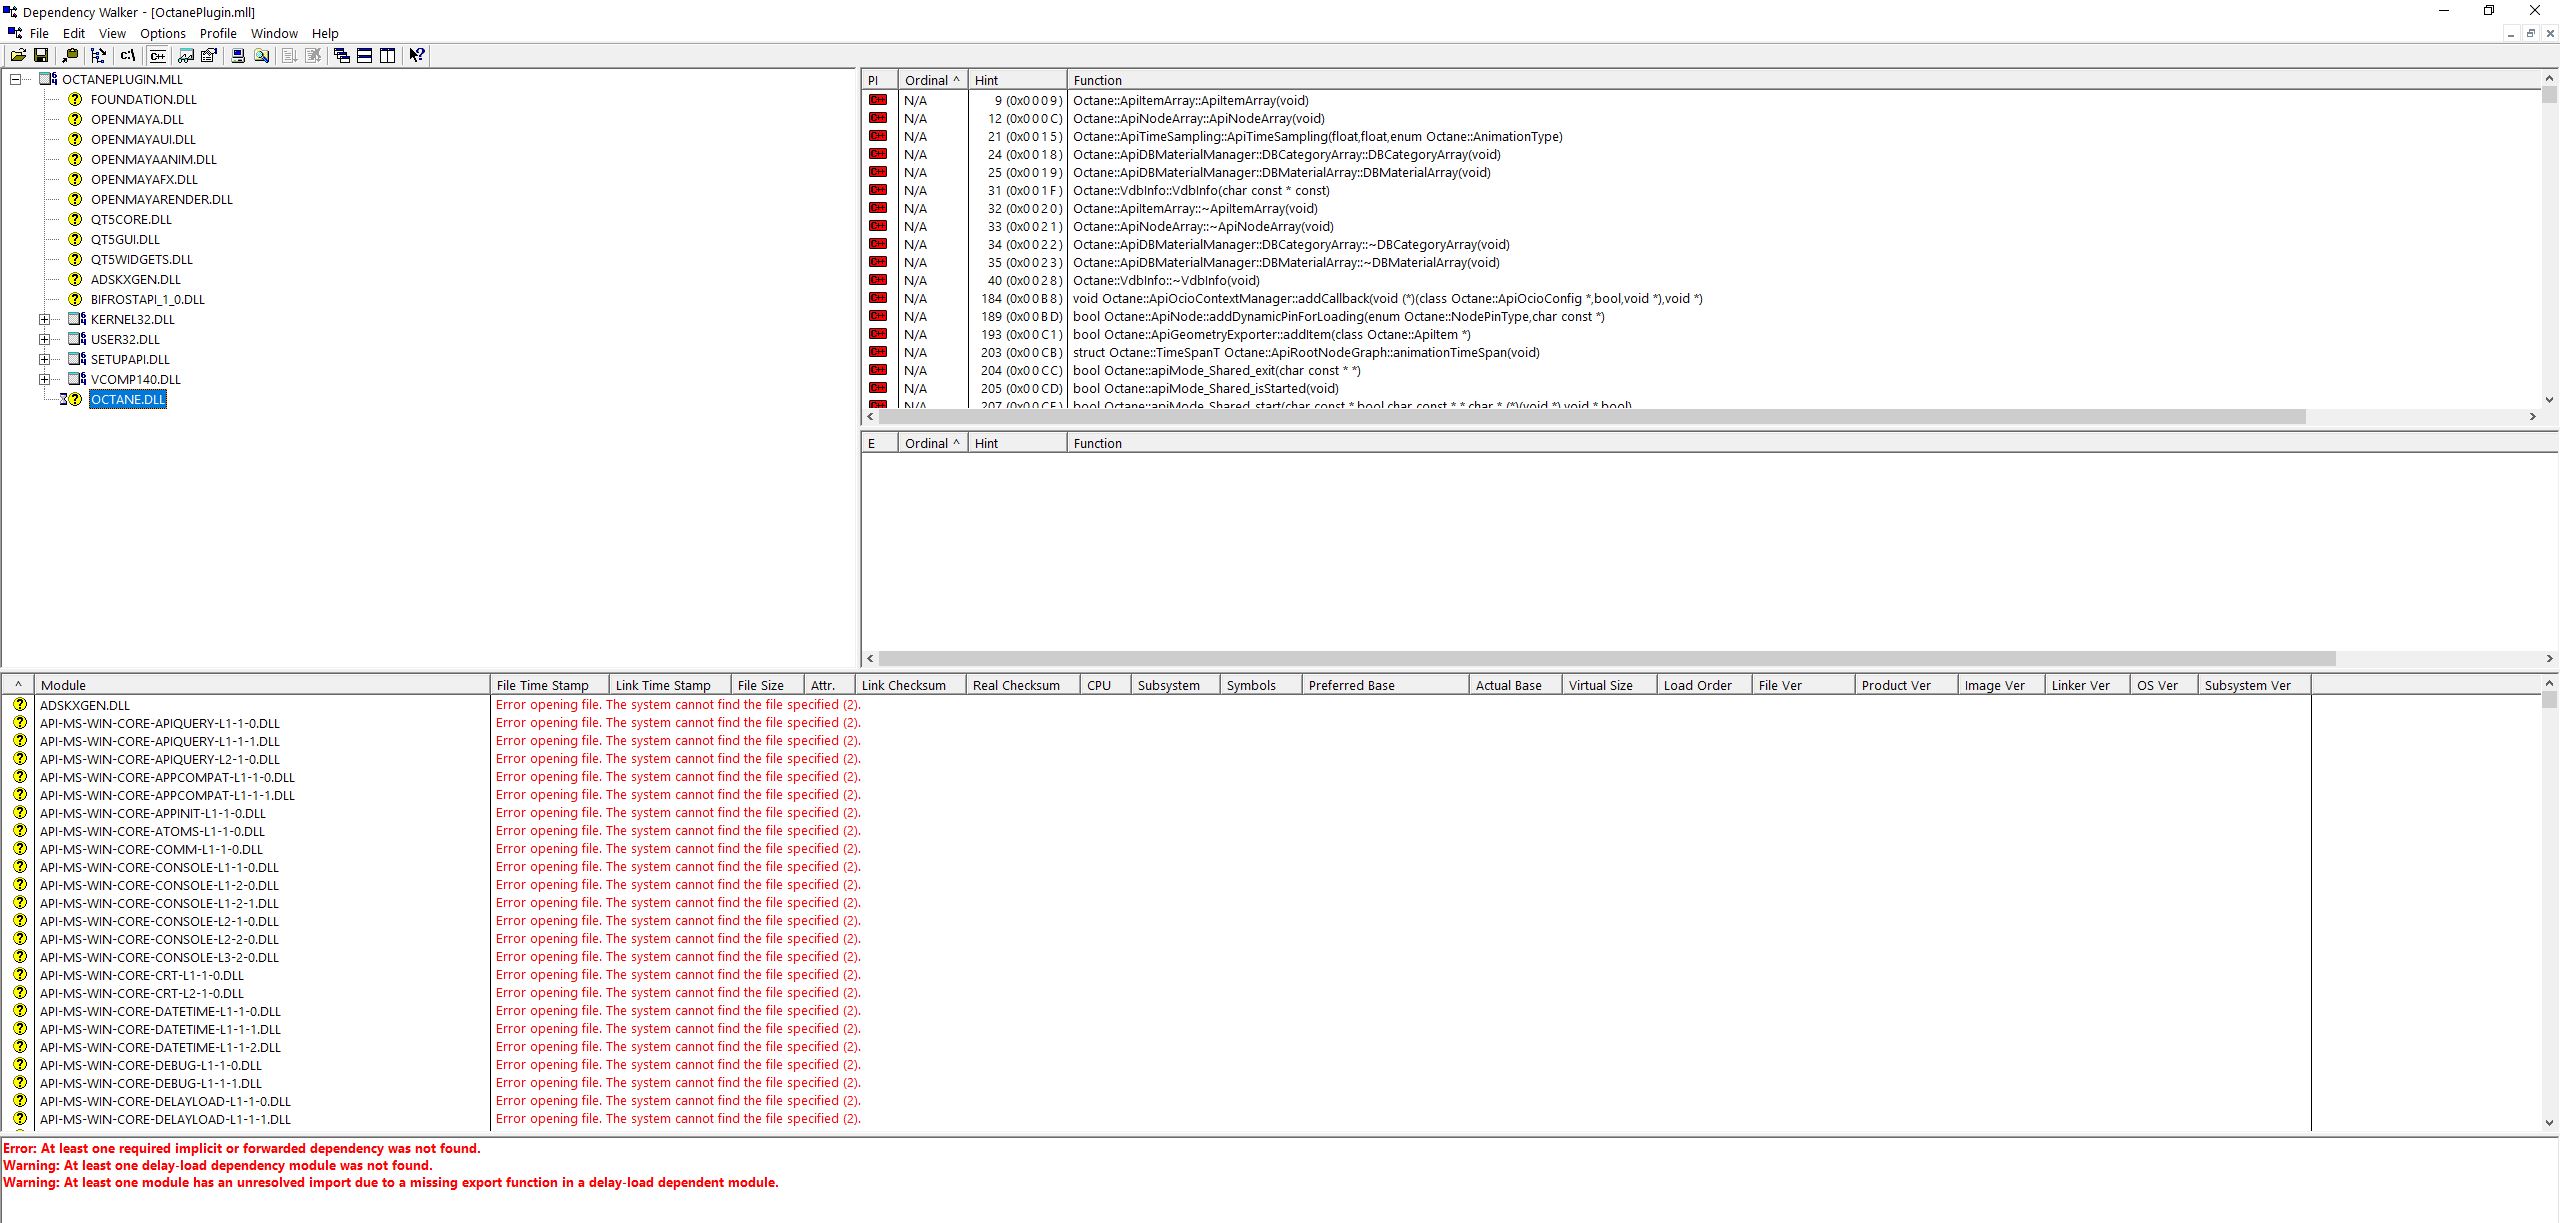Open the Profile menu
Viewport: 2560px width, 1223px height.
click(218, 33)
